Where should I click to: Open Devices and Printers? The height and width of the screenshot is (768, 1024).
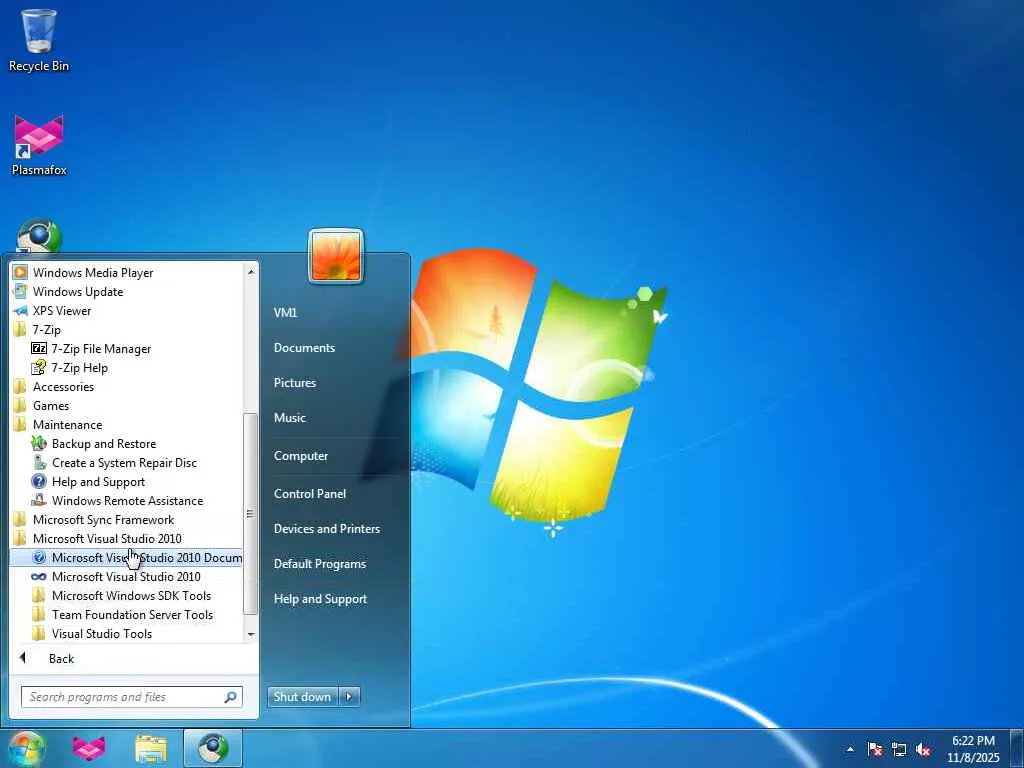327,528
